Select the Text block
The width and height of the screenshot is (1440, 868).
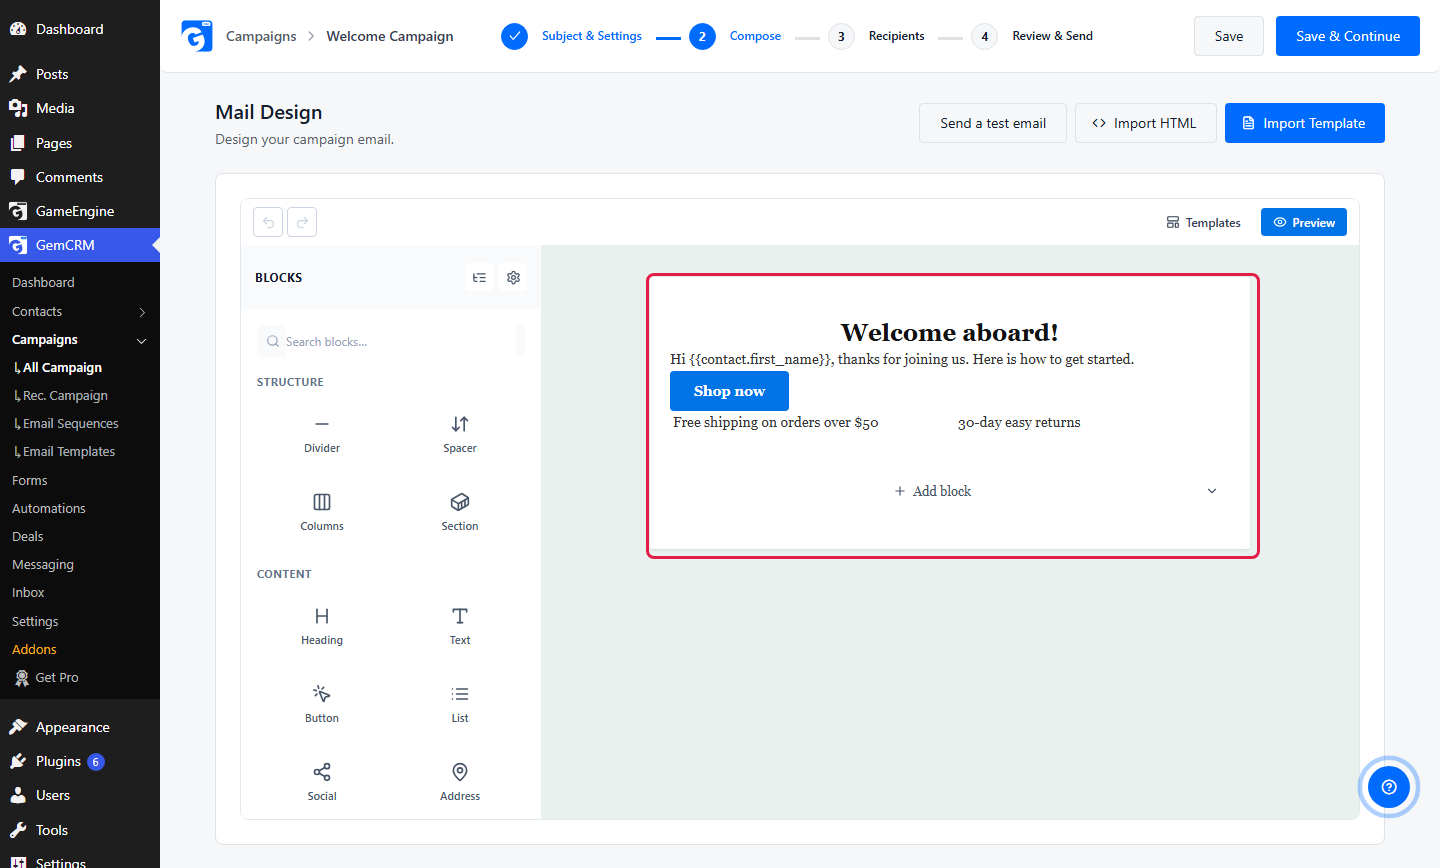coord(460,627)
